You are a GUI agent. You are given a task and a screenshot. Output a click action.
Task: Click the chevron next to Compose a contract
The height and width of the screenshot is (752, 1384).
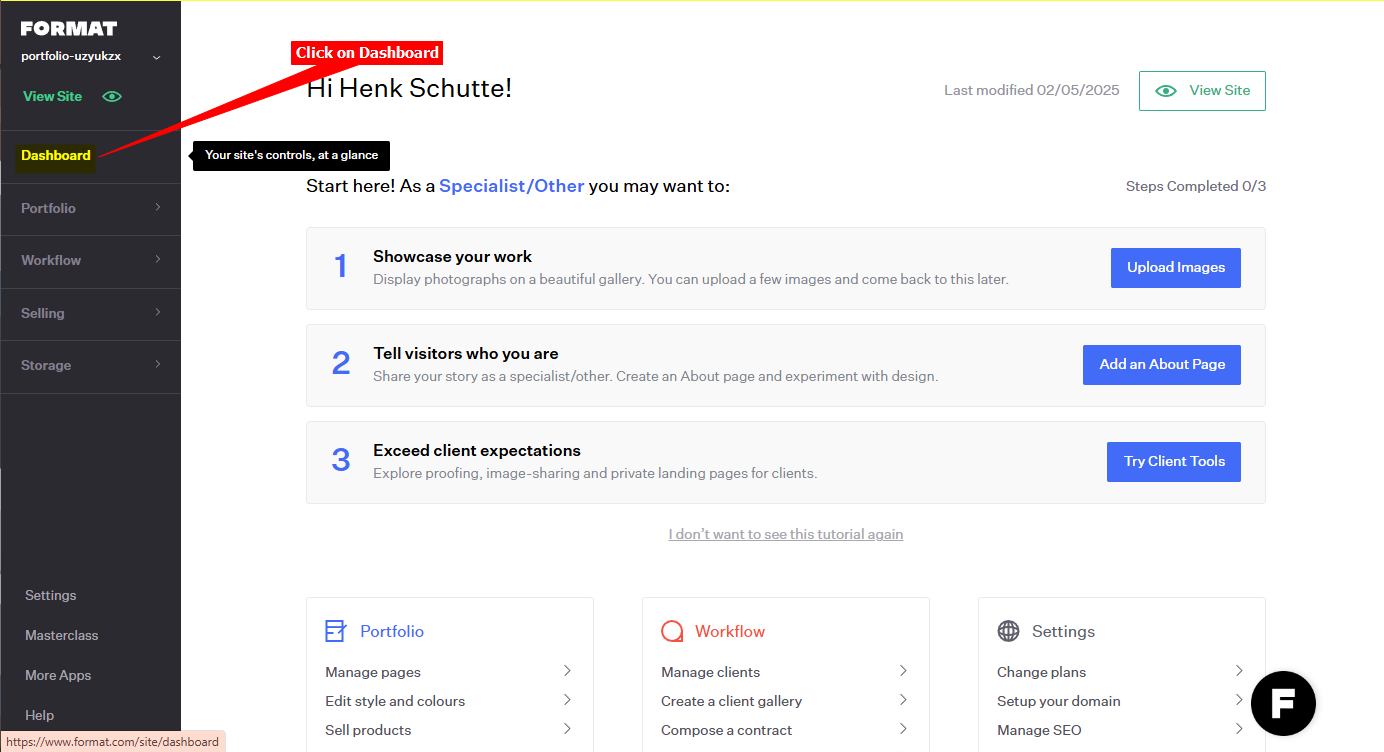pos(903,728)
